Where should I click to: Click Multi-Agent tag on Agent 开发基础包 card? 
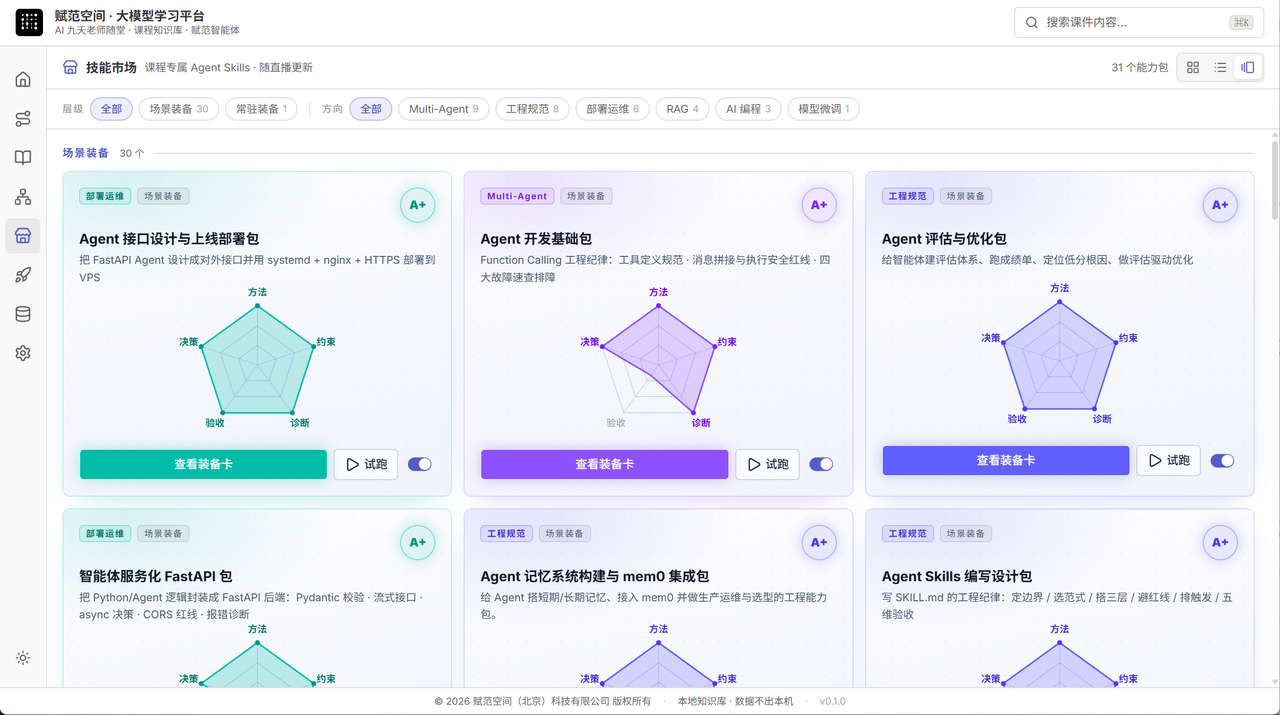tap(517, 196)
